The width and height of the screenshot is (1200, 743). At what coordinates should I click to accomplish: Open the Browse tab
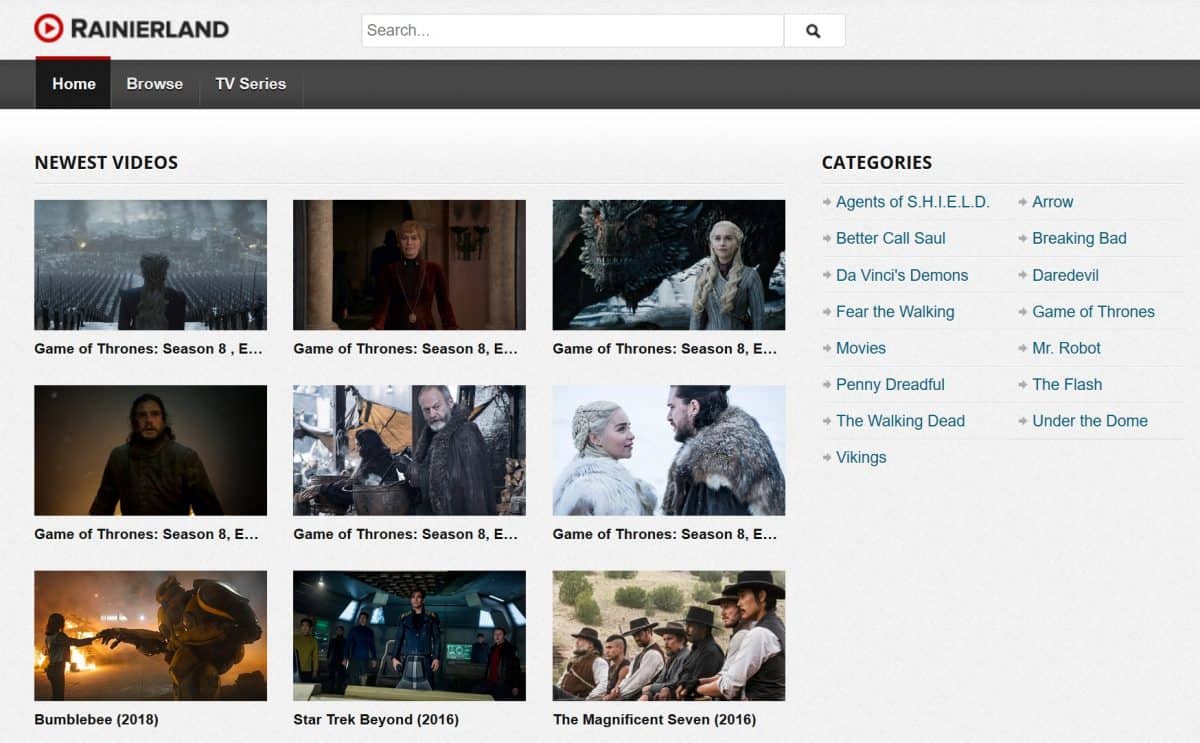(x=155, y=84)
